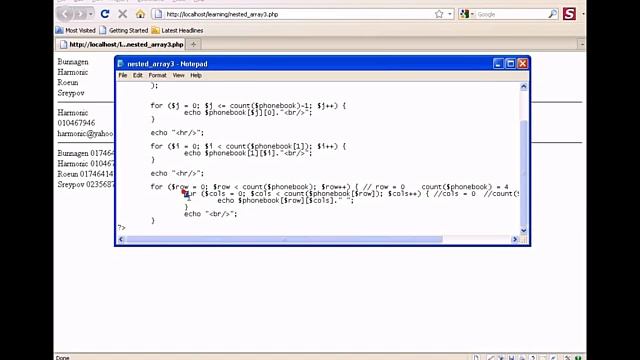Open Notepad's File menu
This screenshot has width=640, height=360.
pos(122,76)
